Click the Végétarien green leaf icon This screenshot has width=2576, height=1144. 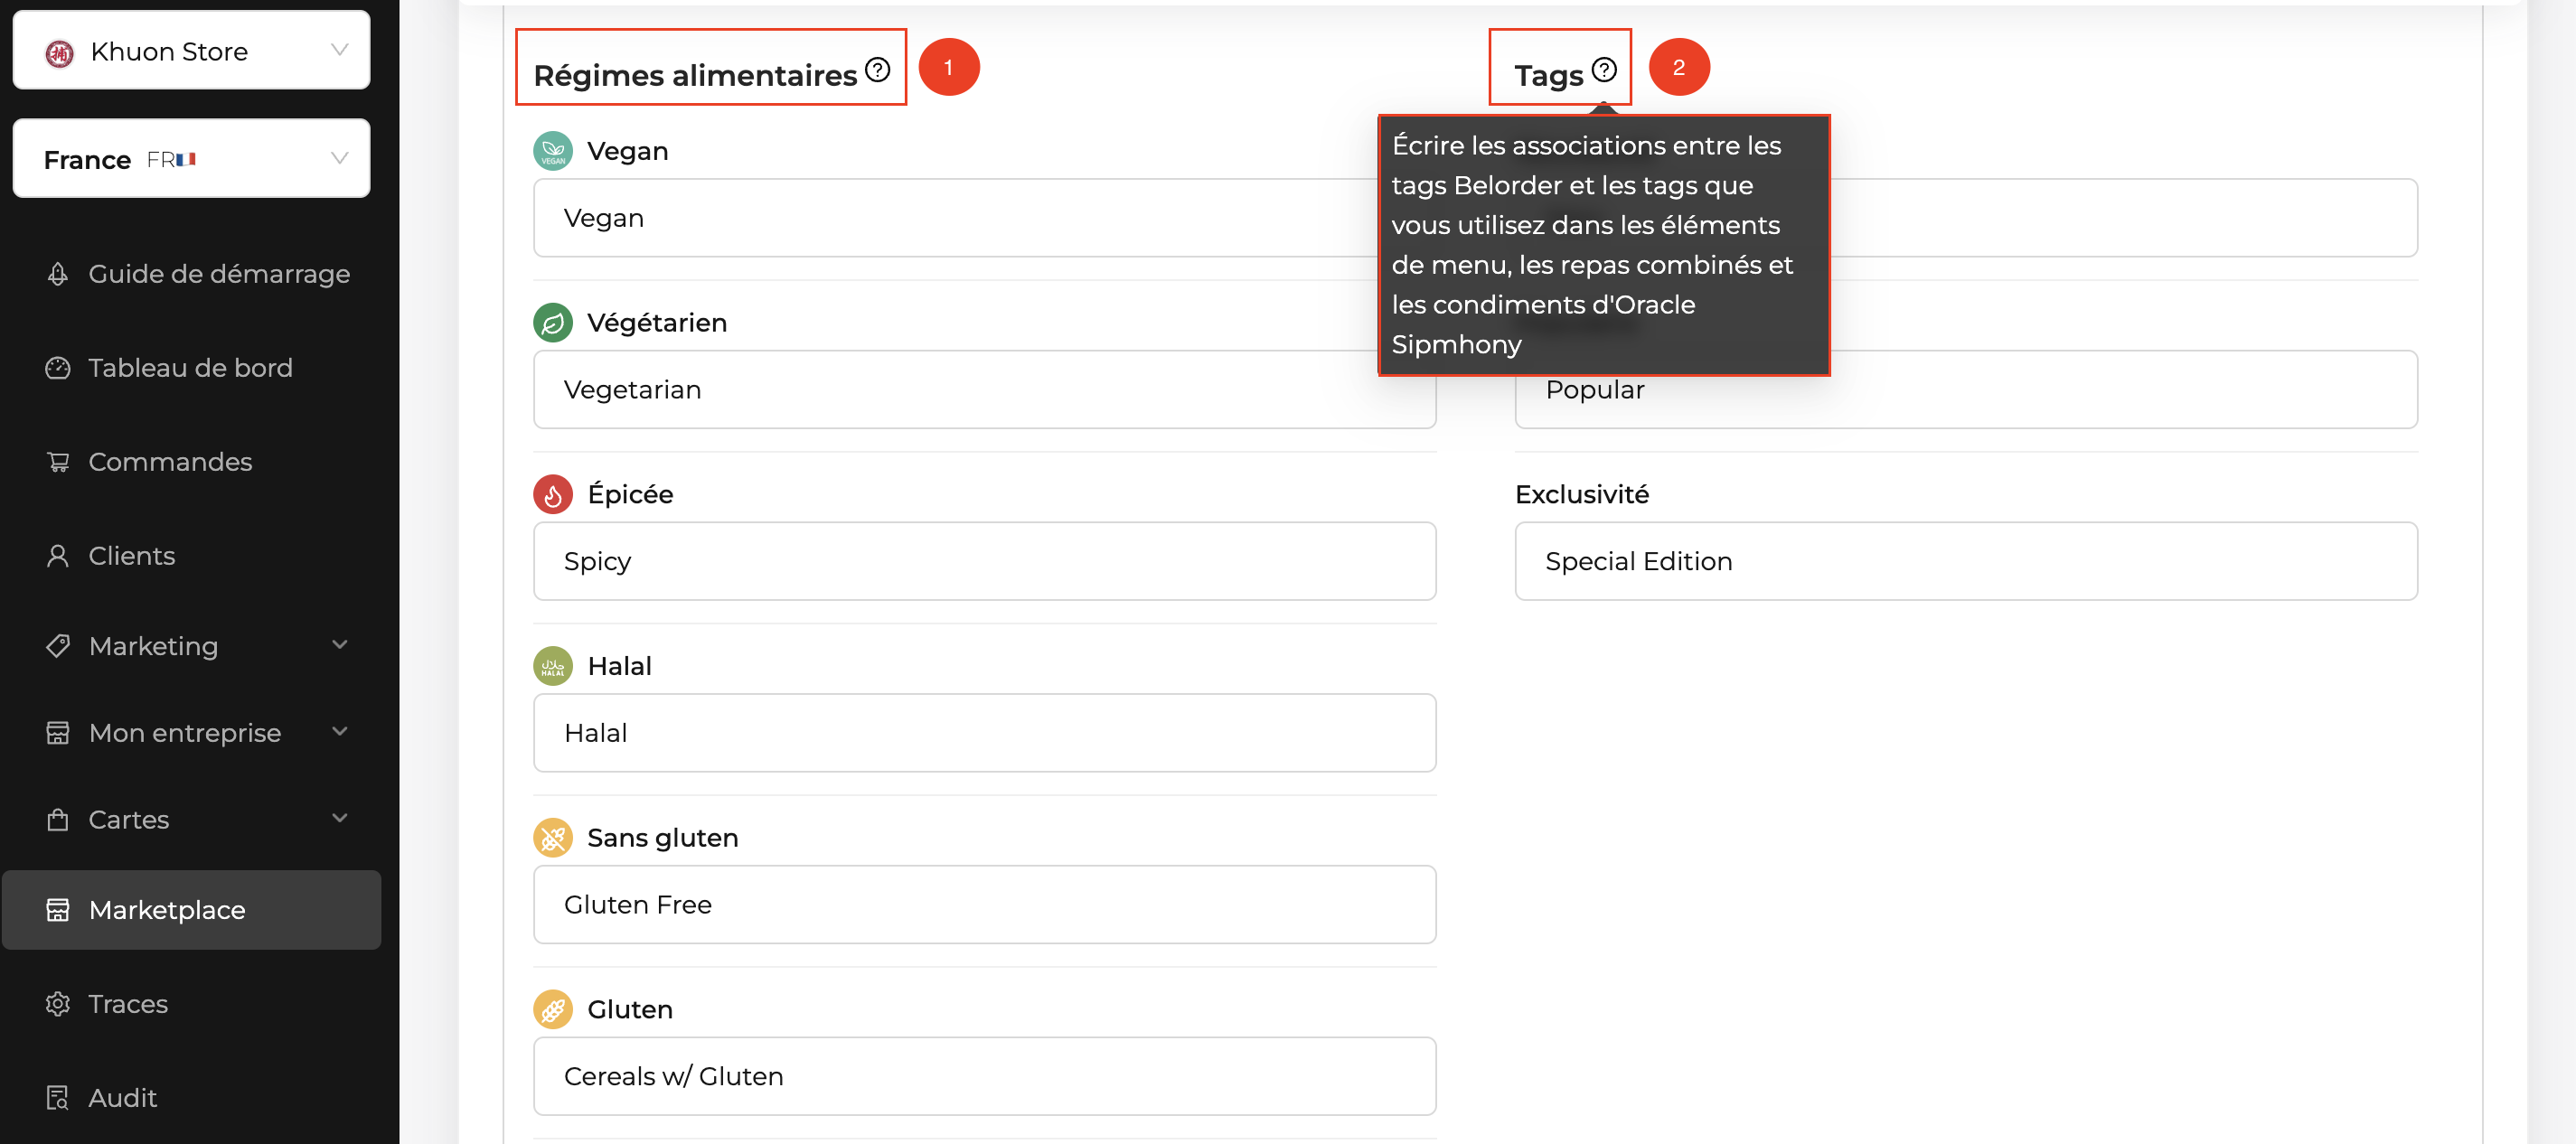tap(553, 323)
